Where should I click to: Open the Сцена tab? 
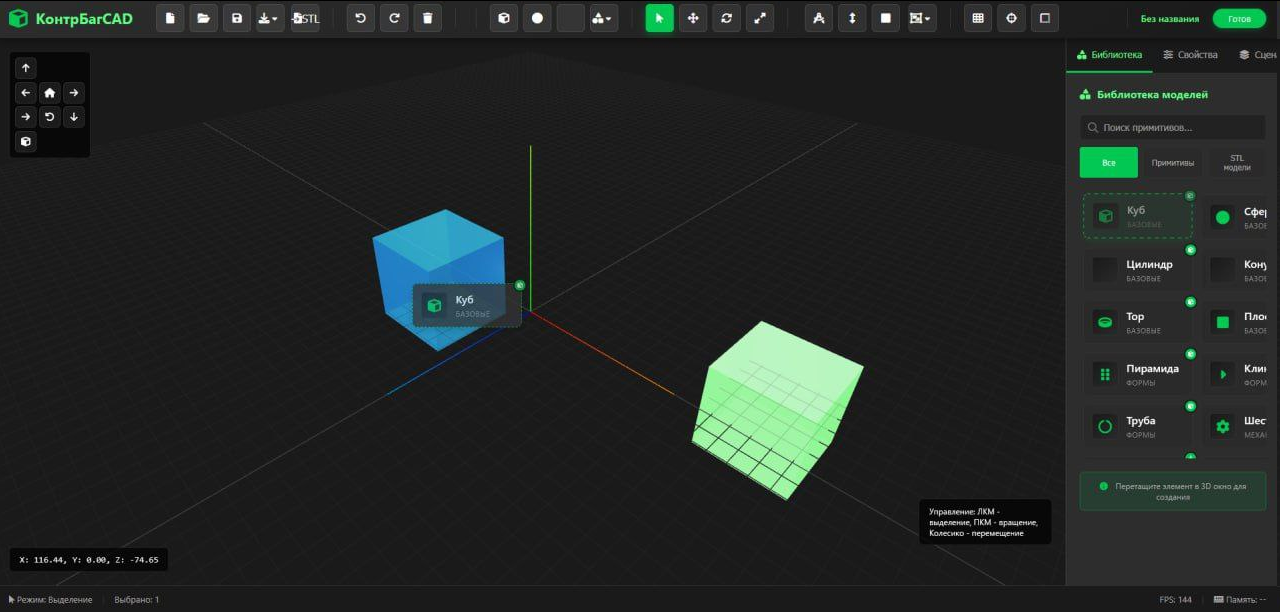(x=1259, y=55)
